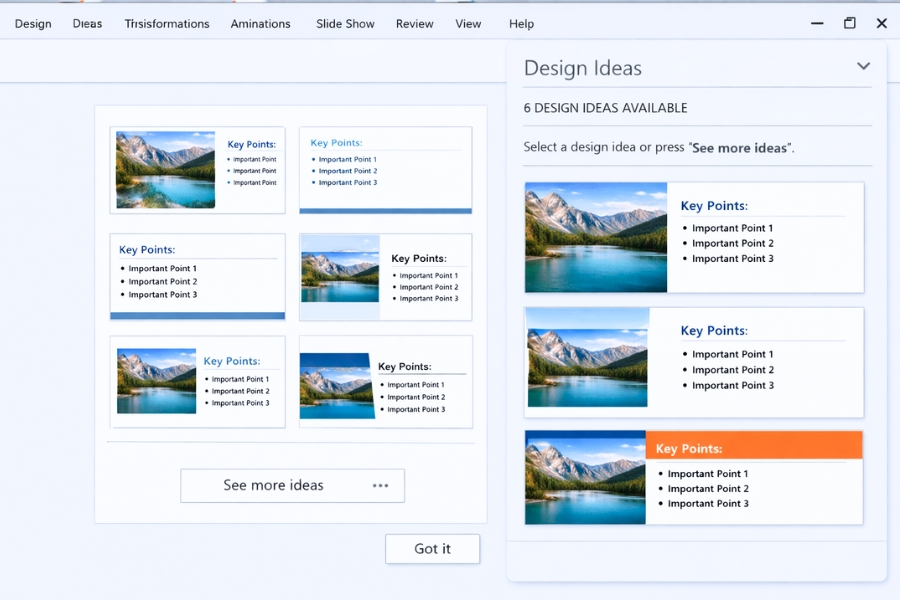This screenshot has height=600, width=900.
Task: Open the Animations menu
Action: tap(260, 23)
